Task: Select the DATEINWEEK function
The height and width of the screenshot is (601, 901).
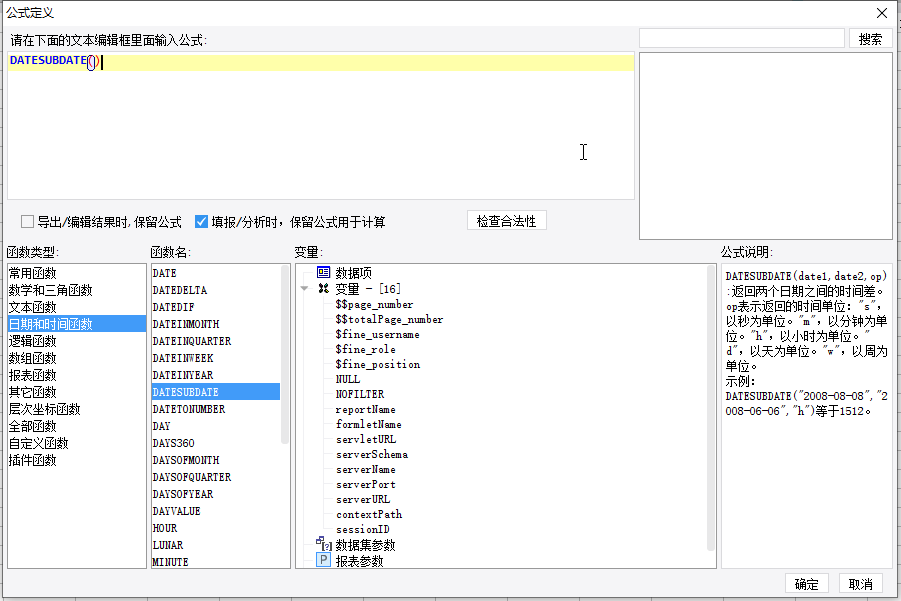Action: pyautogui.click(x=215, y=358)
